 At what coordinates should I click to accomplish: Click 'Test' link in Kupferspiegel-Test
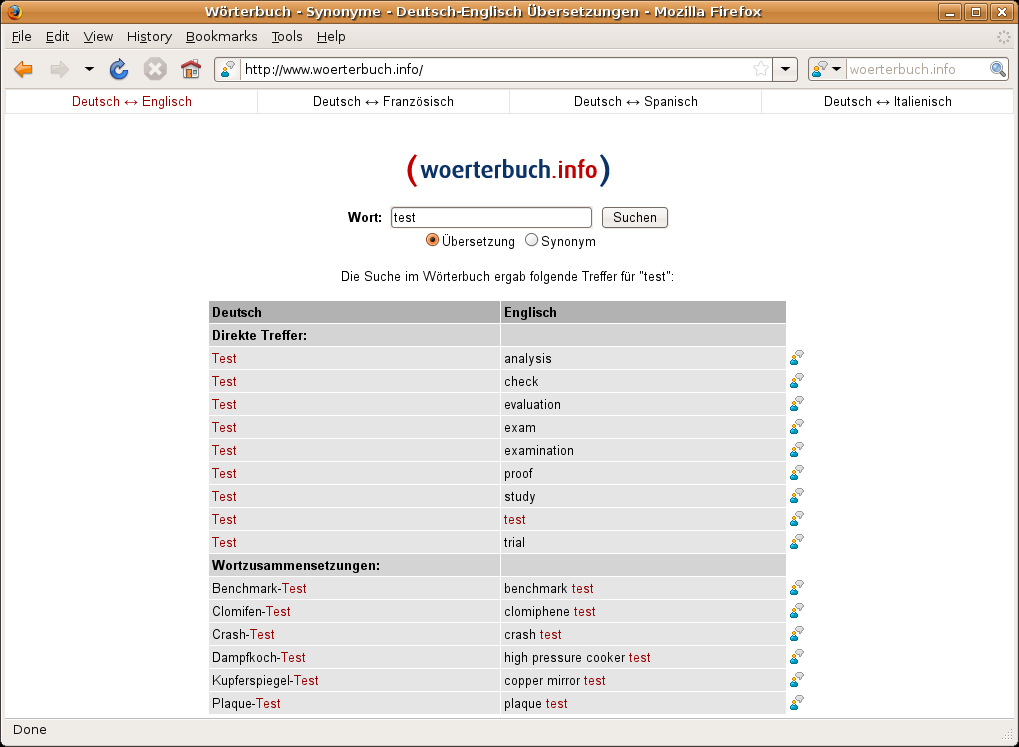coord(306,681)
